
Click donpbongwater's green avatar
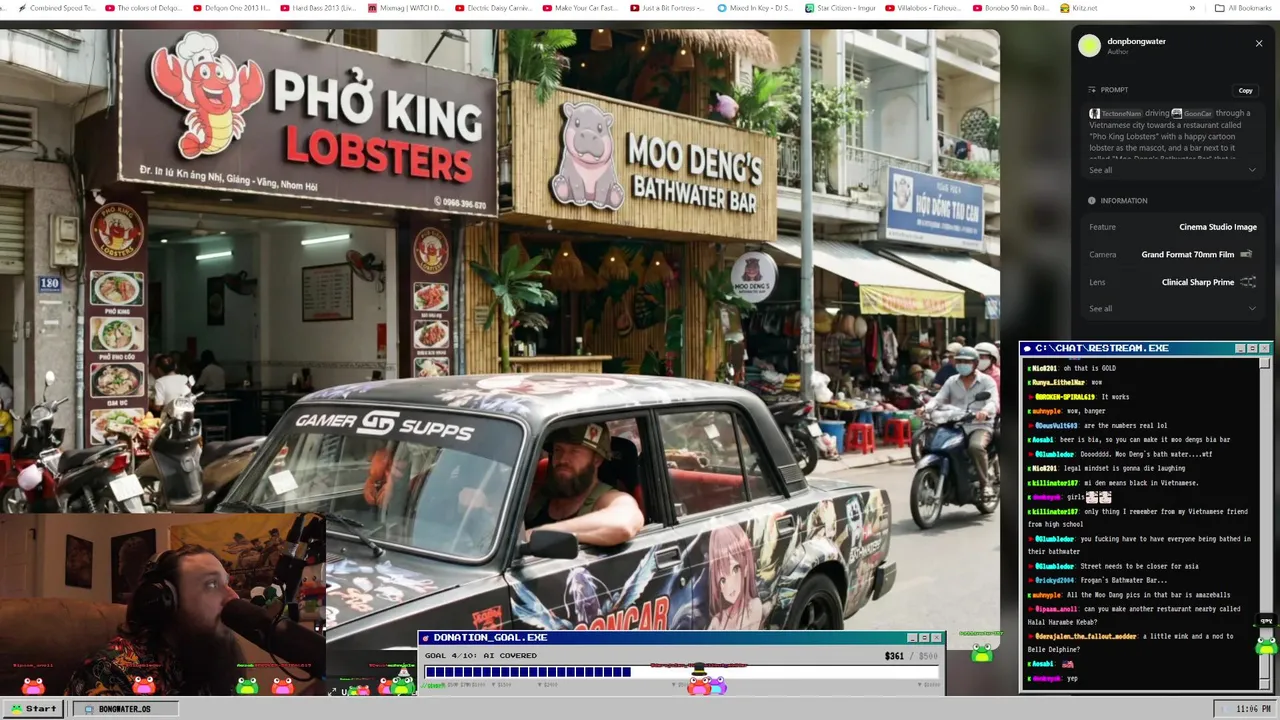(x=1089, y=45)
